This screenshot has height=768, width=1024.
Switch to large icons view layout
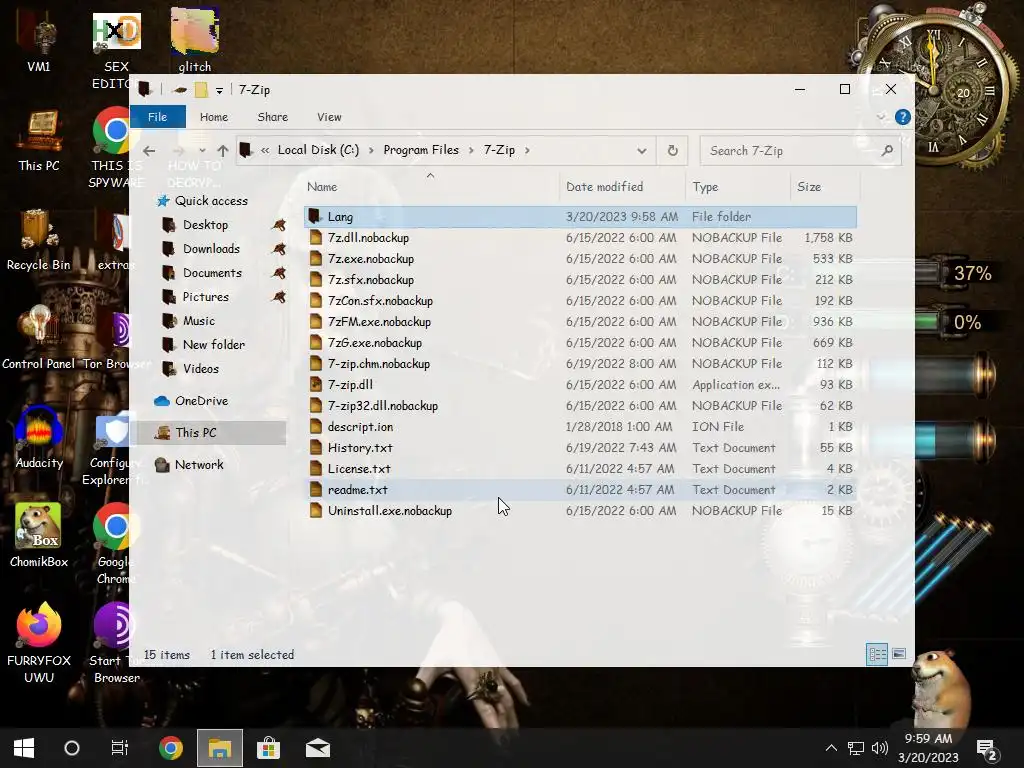[x=899, y=654]
